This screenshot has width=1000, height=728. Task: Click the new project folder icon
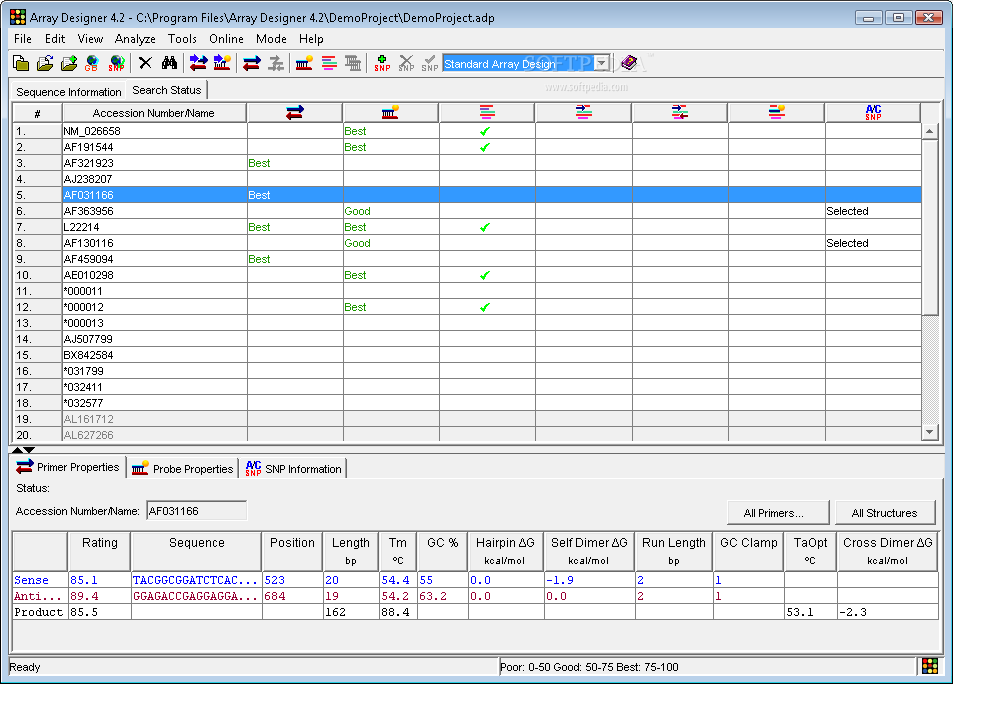click(x=21, y=63)
